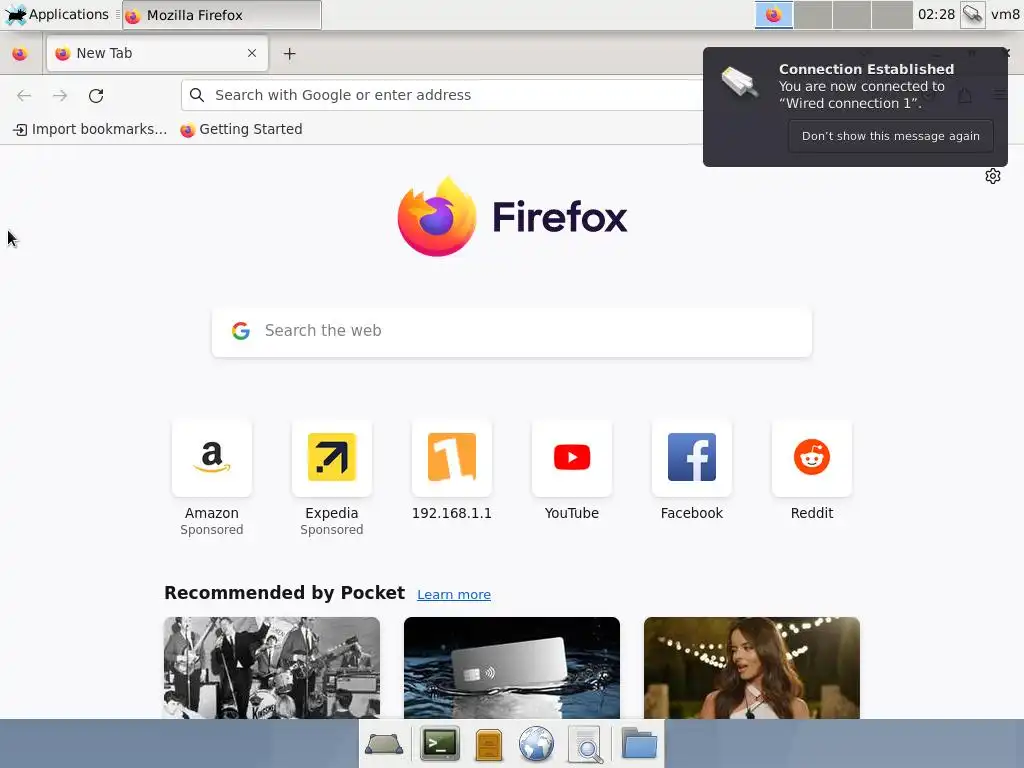
Task: Go forward using the forward arrow
Action: [60, 96]
